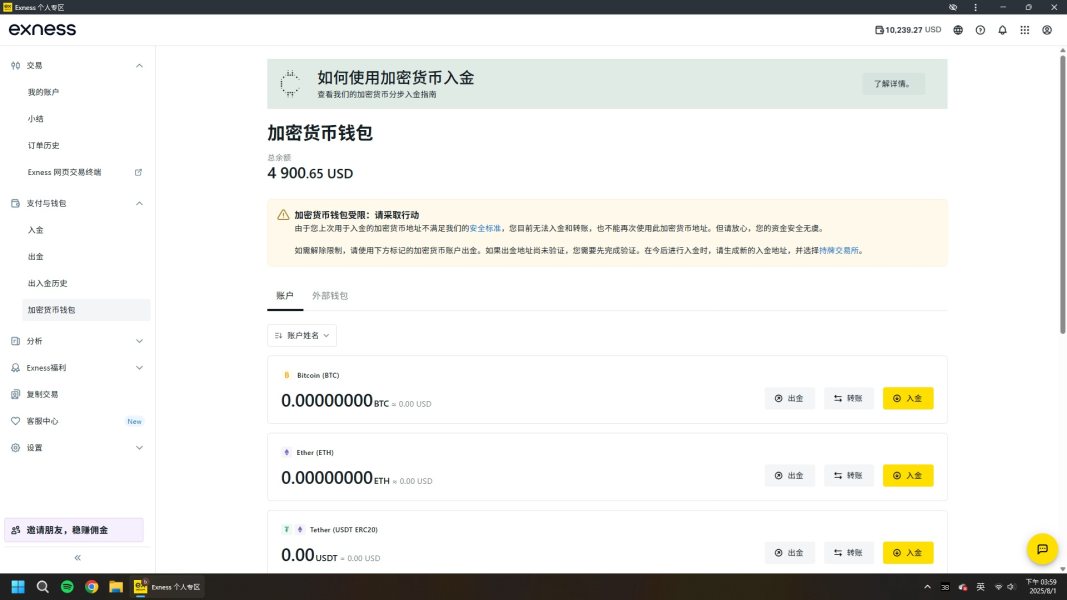The height and width of the screenshot is (600, 1067).
Task: Click 了解详情 on the deposit guide banner
Action: [893, 84]
